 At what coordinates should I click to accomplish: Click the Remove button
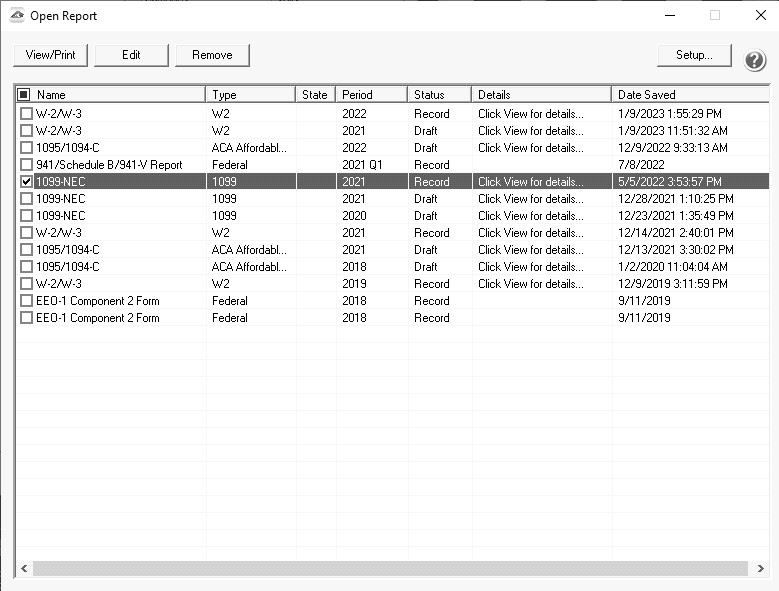point(212,55)
